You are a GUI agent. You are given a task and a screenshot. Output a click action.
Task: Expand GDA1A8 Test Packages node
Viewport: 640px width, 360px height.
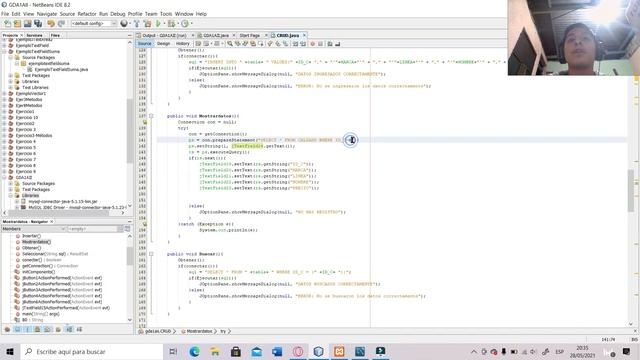coord(11,189)
